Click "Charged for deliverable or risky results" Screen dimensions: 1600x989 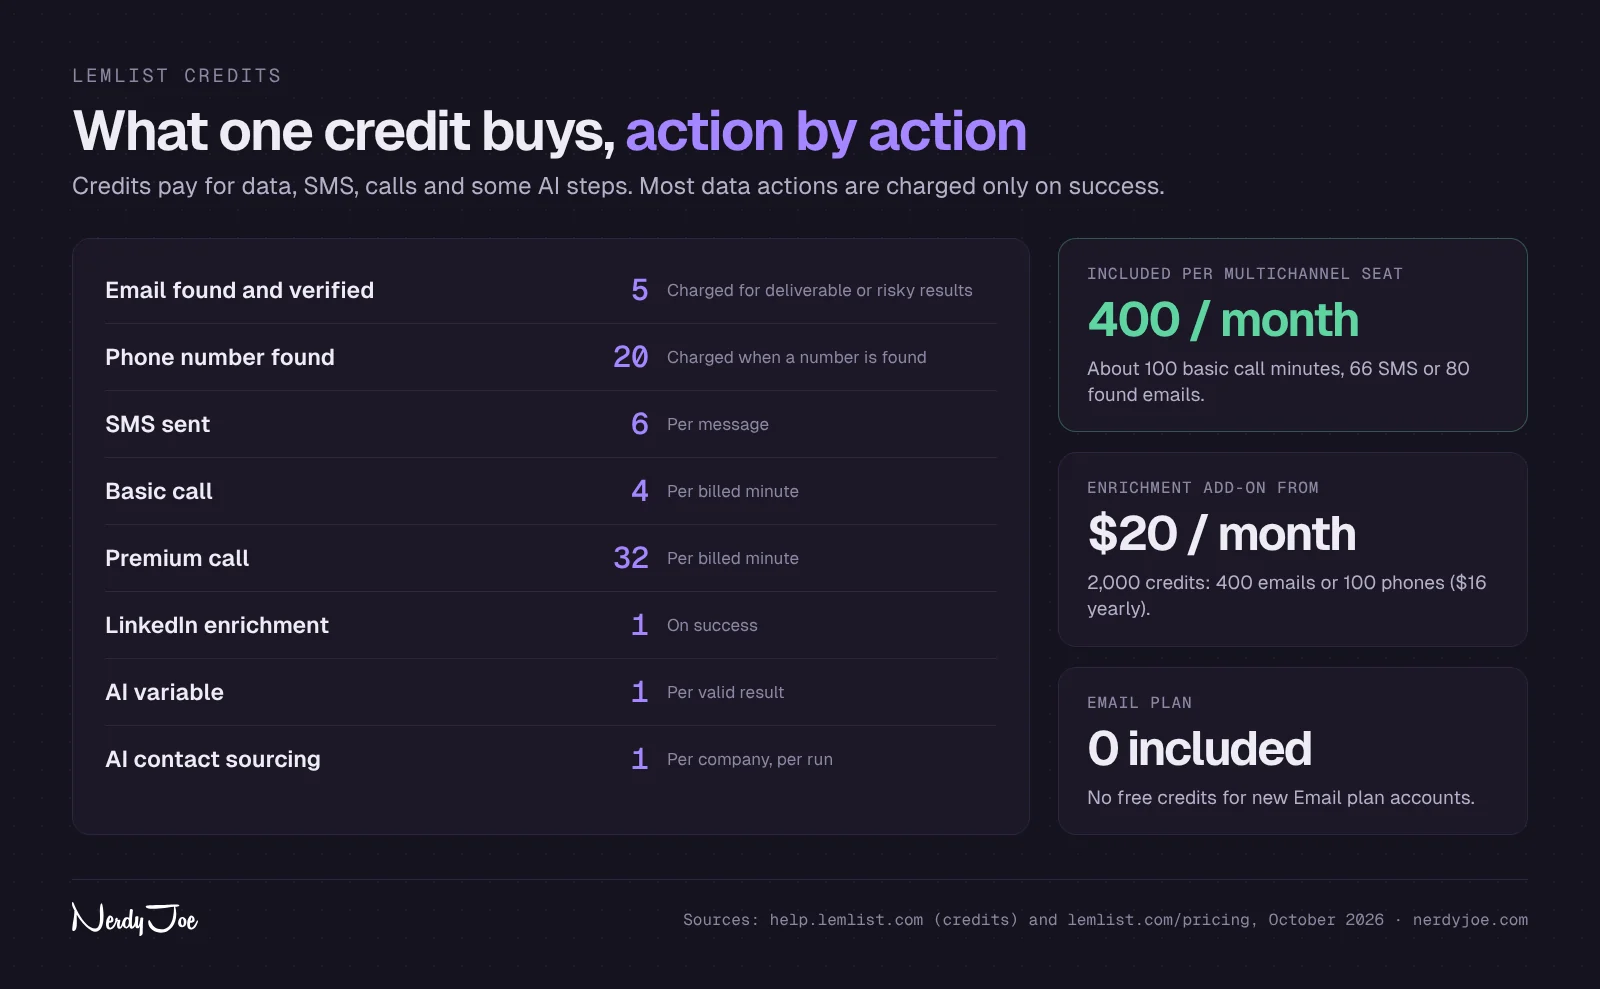(x=820, y=290)
